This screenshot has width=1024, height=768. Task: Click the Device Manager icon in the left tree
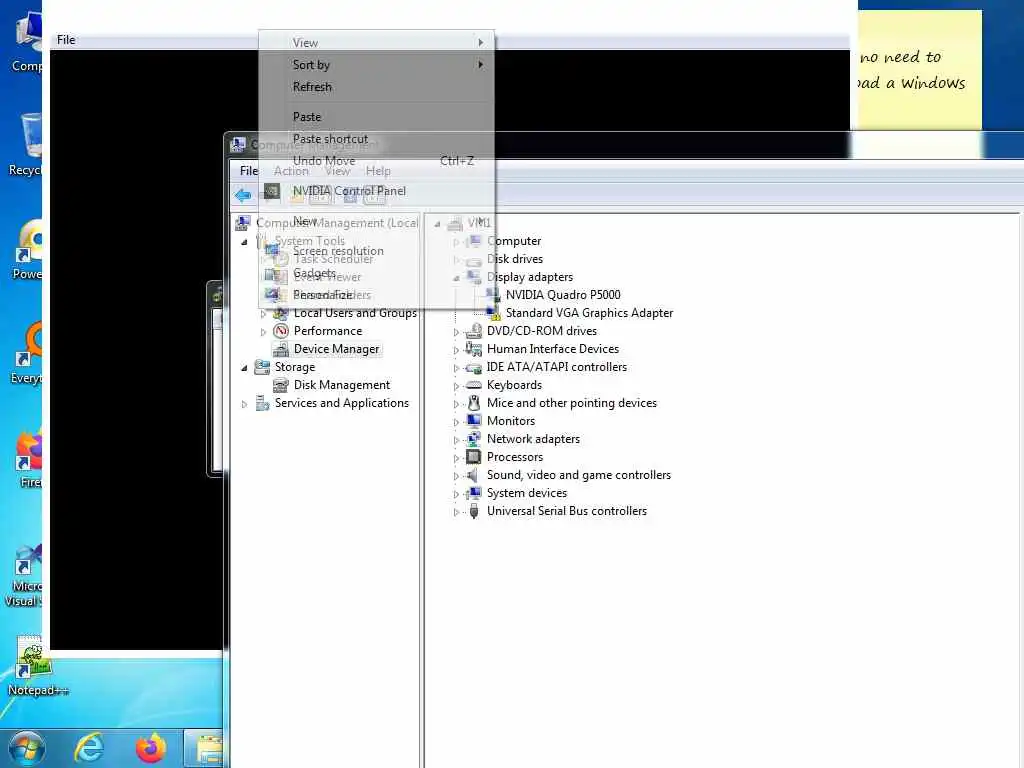tap(281, 349)
